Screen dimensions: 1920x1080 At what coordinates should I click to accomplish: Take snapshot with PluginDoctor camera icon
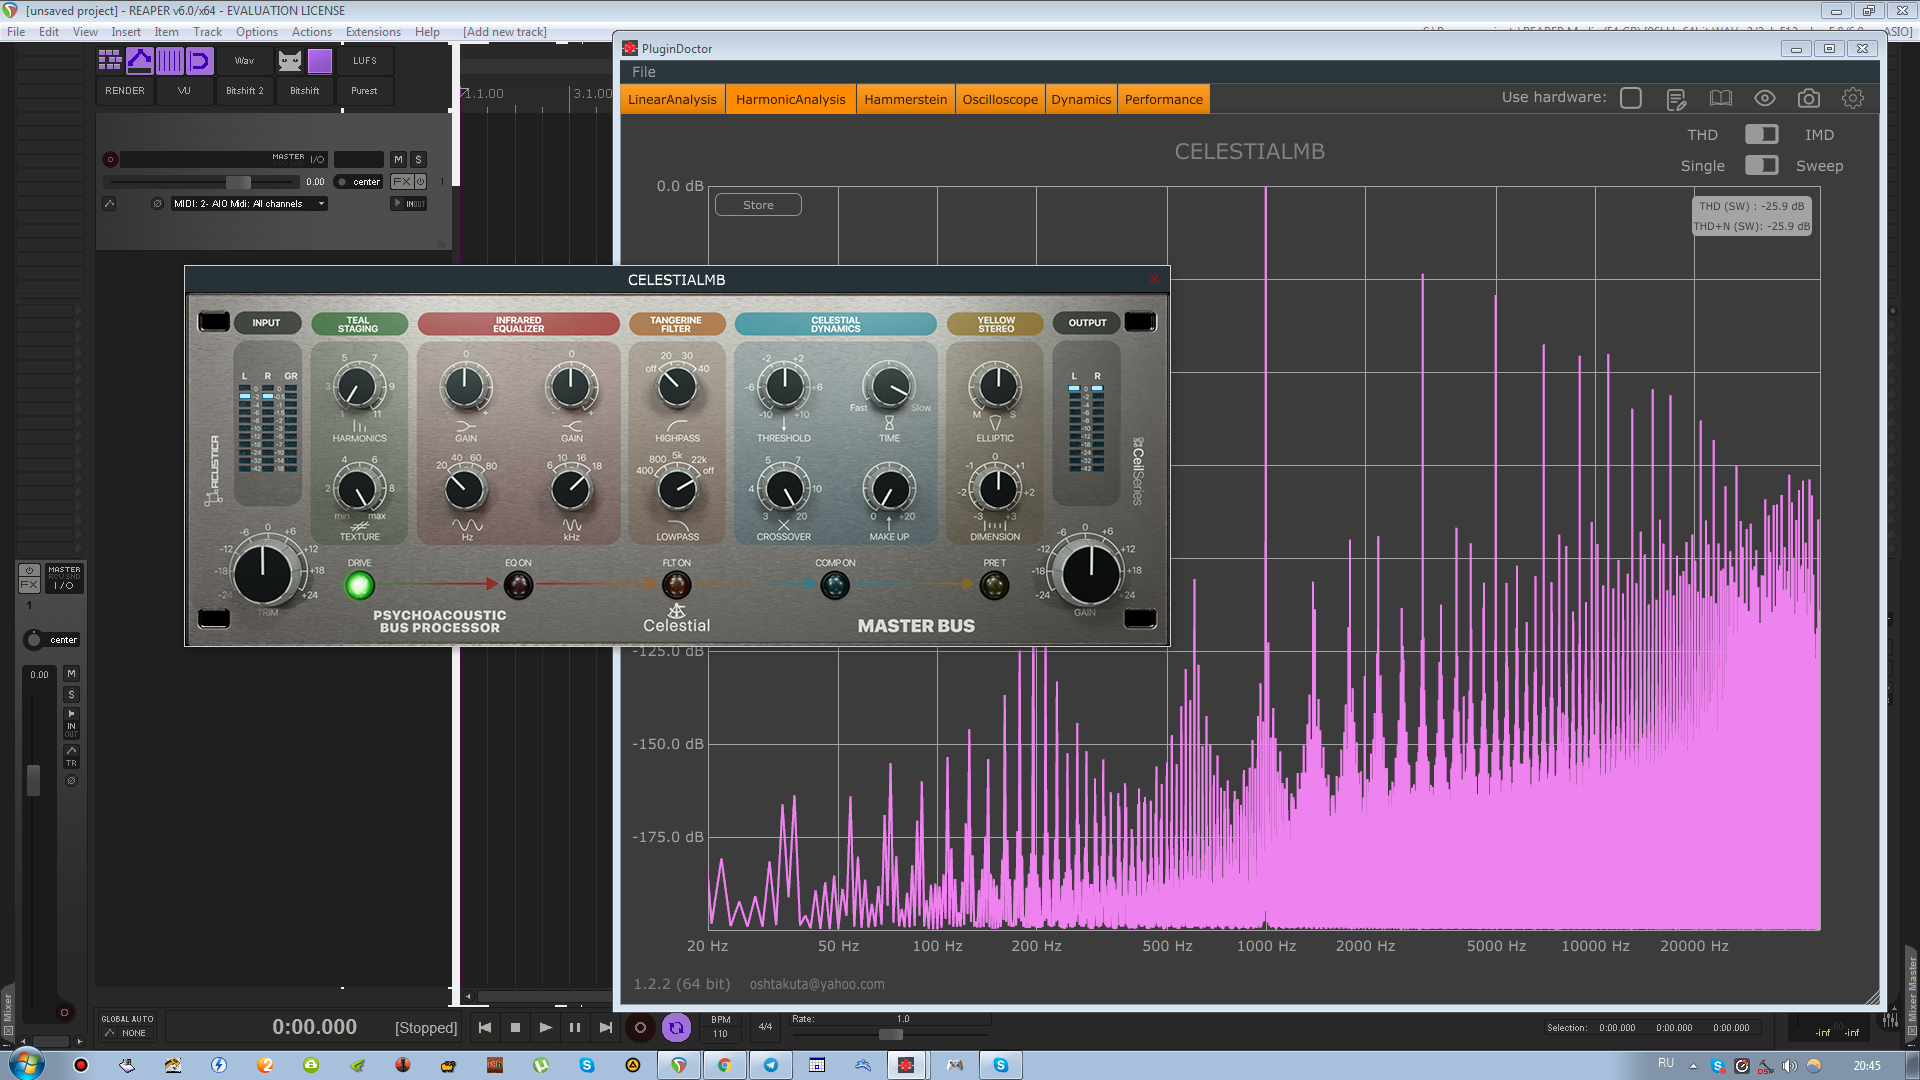[1808, 98]
